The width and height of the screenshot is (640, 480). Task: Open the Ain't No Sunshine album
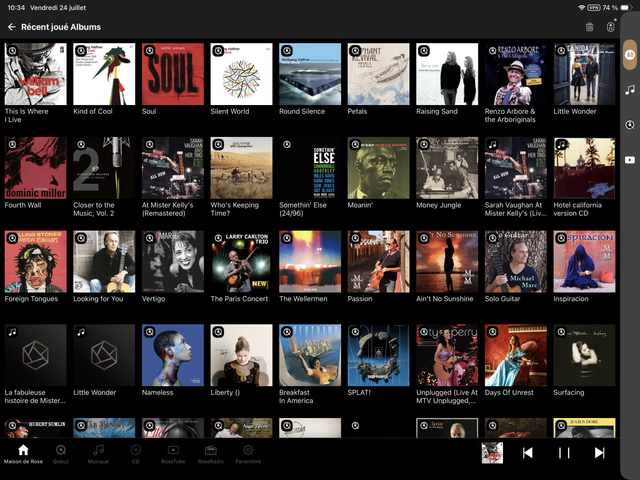447,261
